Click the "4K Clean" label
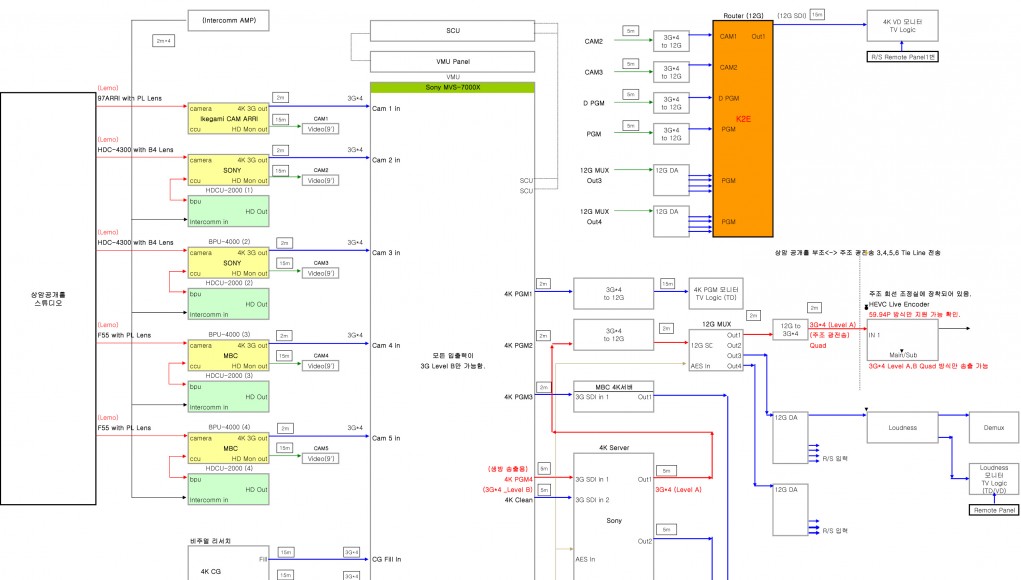1021x580 pixels. point(518,500)
